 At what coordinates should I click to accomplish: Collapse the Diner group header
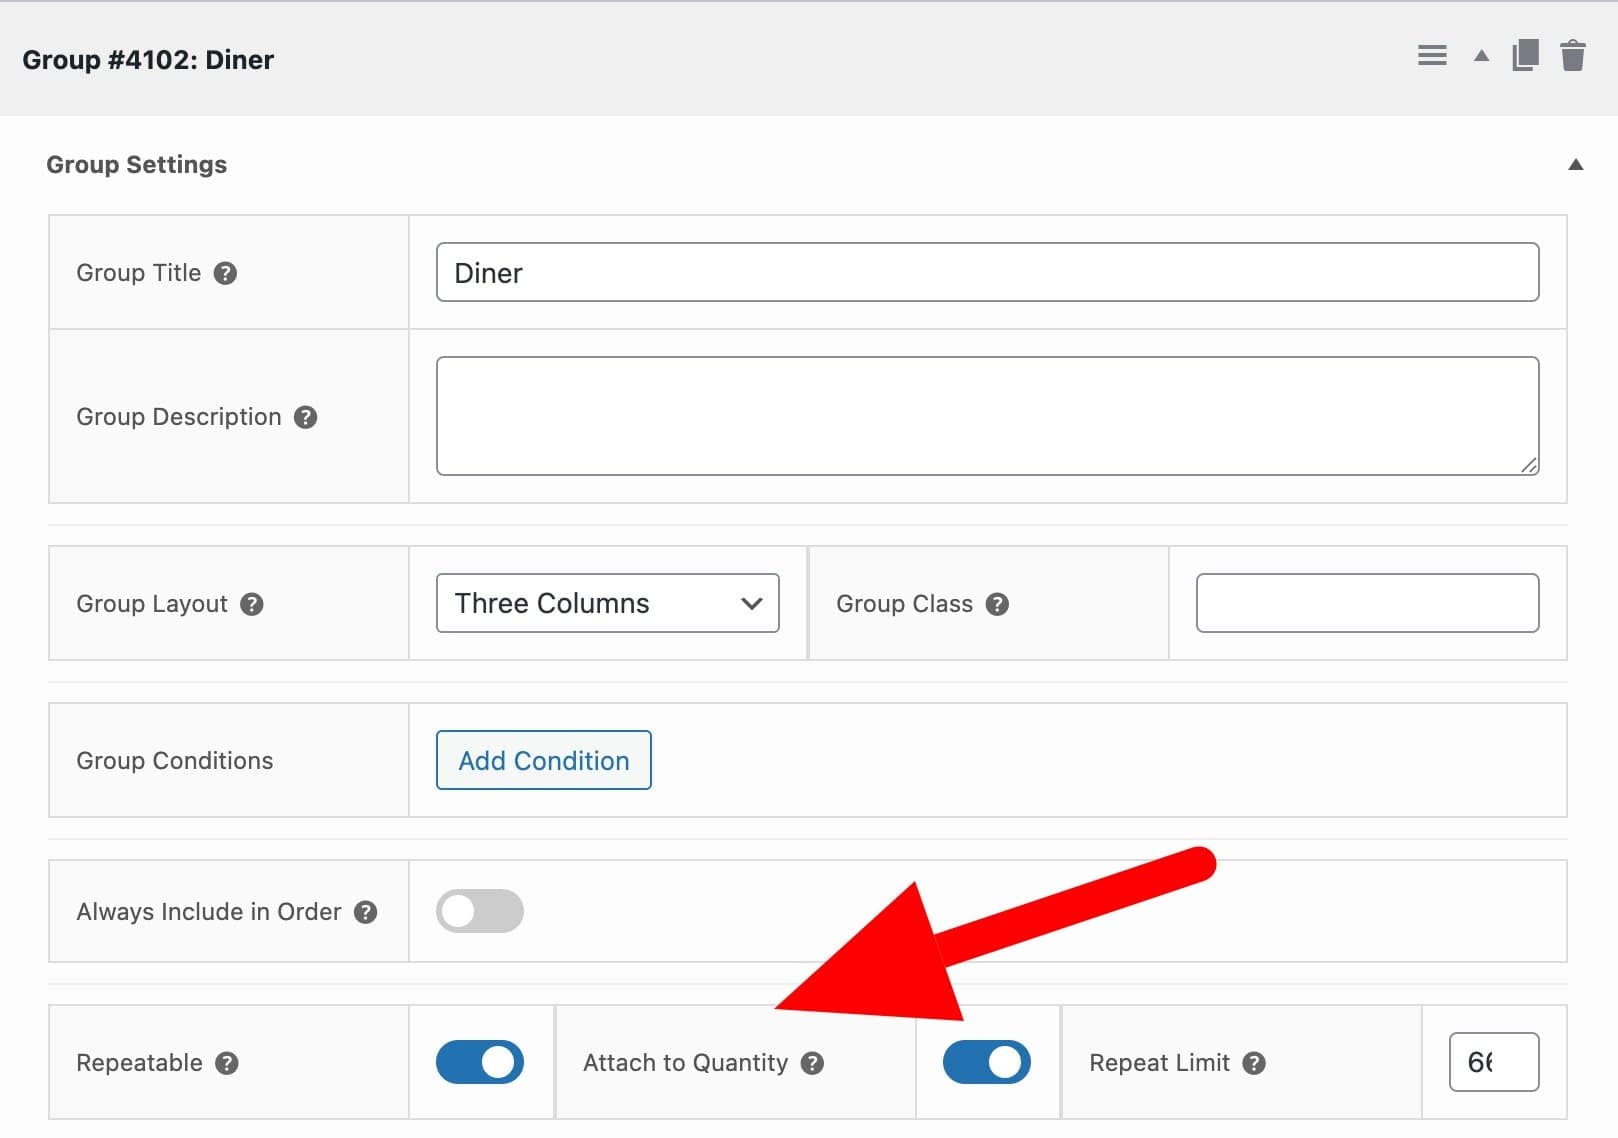point(1480,57)
